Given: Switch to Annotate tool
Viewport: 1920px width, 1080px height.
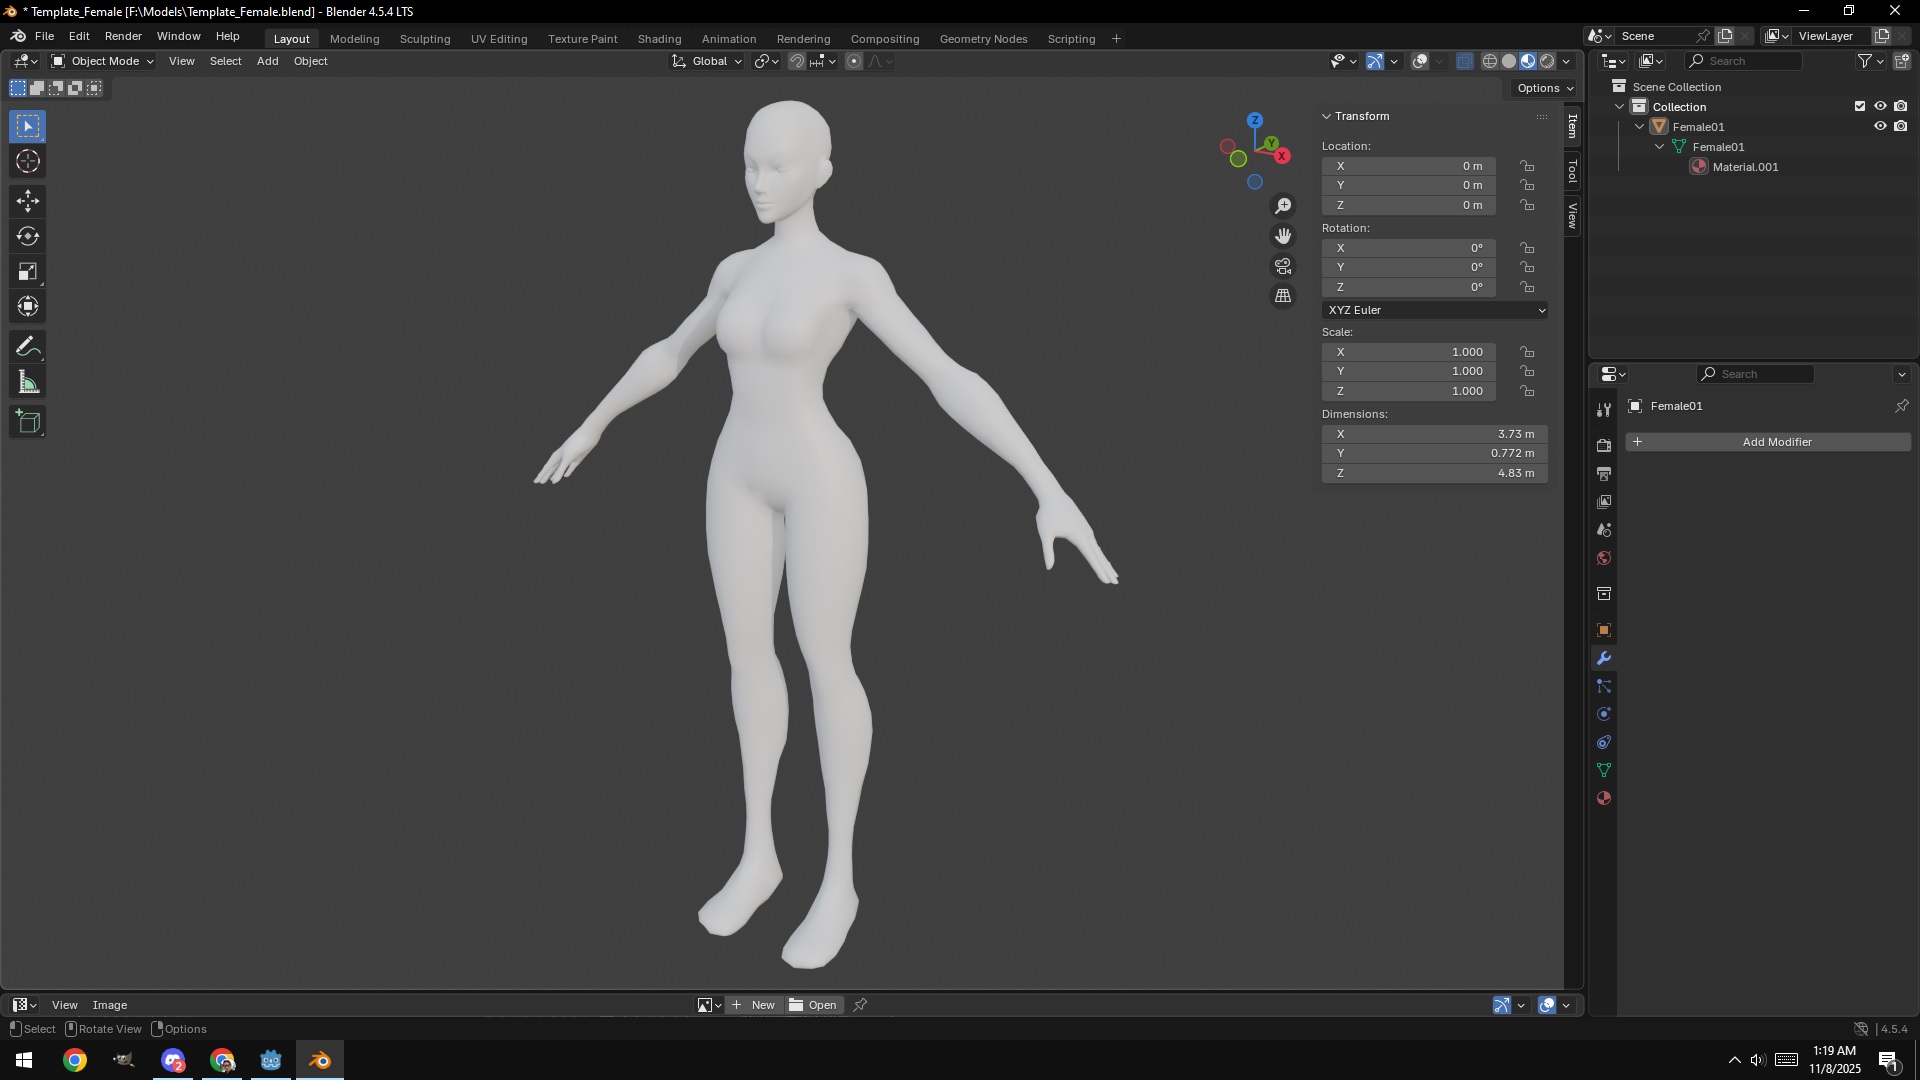Looking at the screenshot, I should tap(28, 347).
